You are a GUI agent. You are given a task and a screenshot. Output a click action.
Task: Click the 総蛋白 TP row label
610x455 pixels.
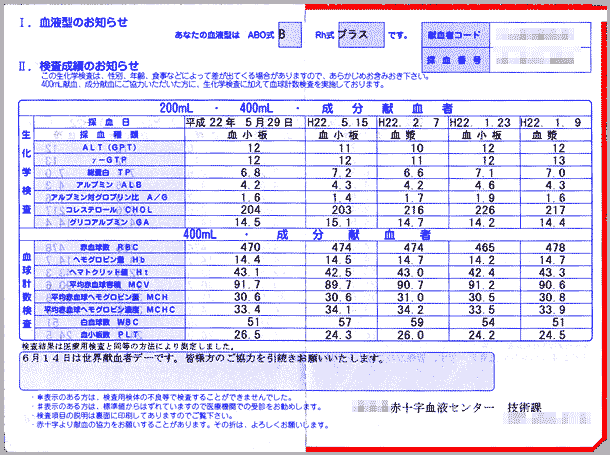[109, 172]
